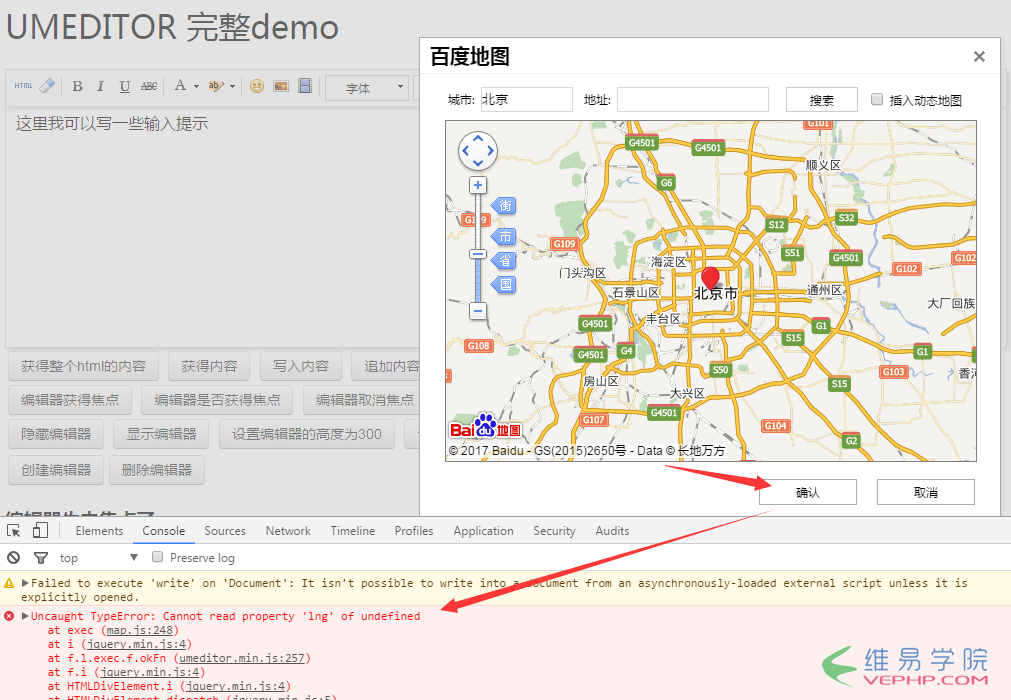Image resolution: width=1011 pixels, height=700 pixels.
Task: Collapse the Uncaught TypeError message
Action: [x=25, y=616]
